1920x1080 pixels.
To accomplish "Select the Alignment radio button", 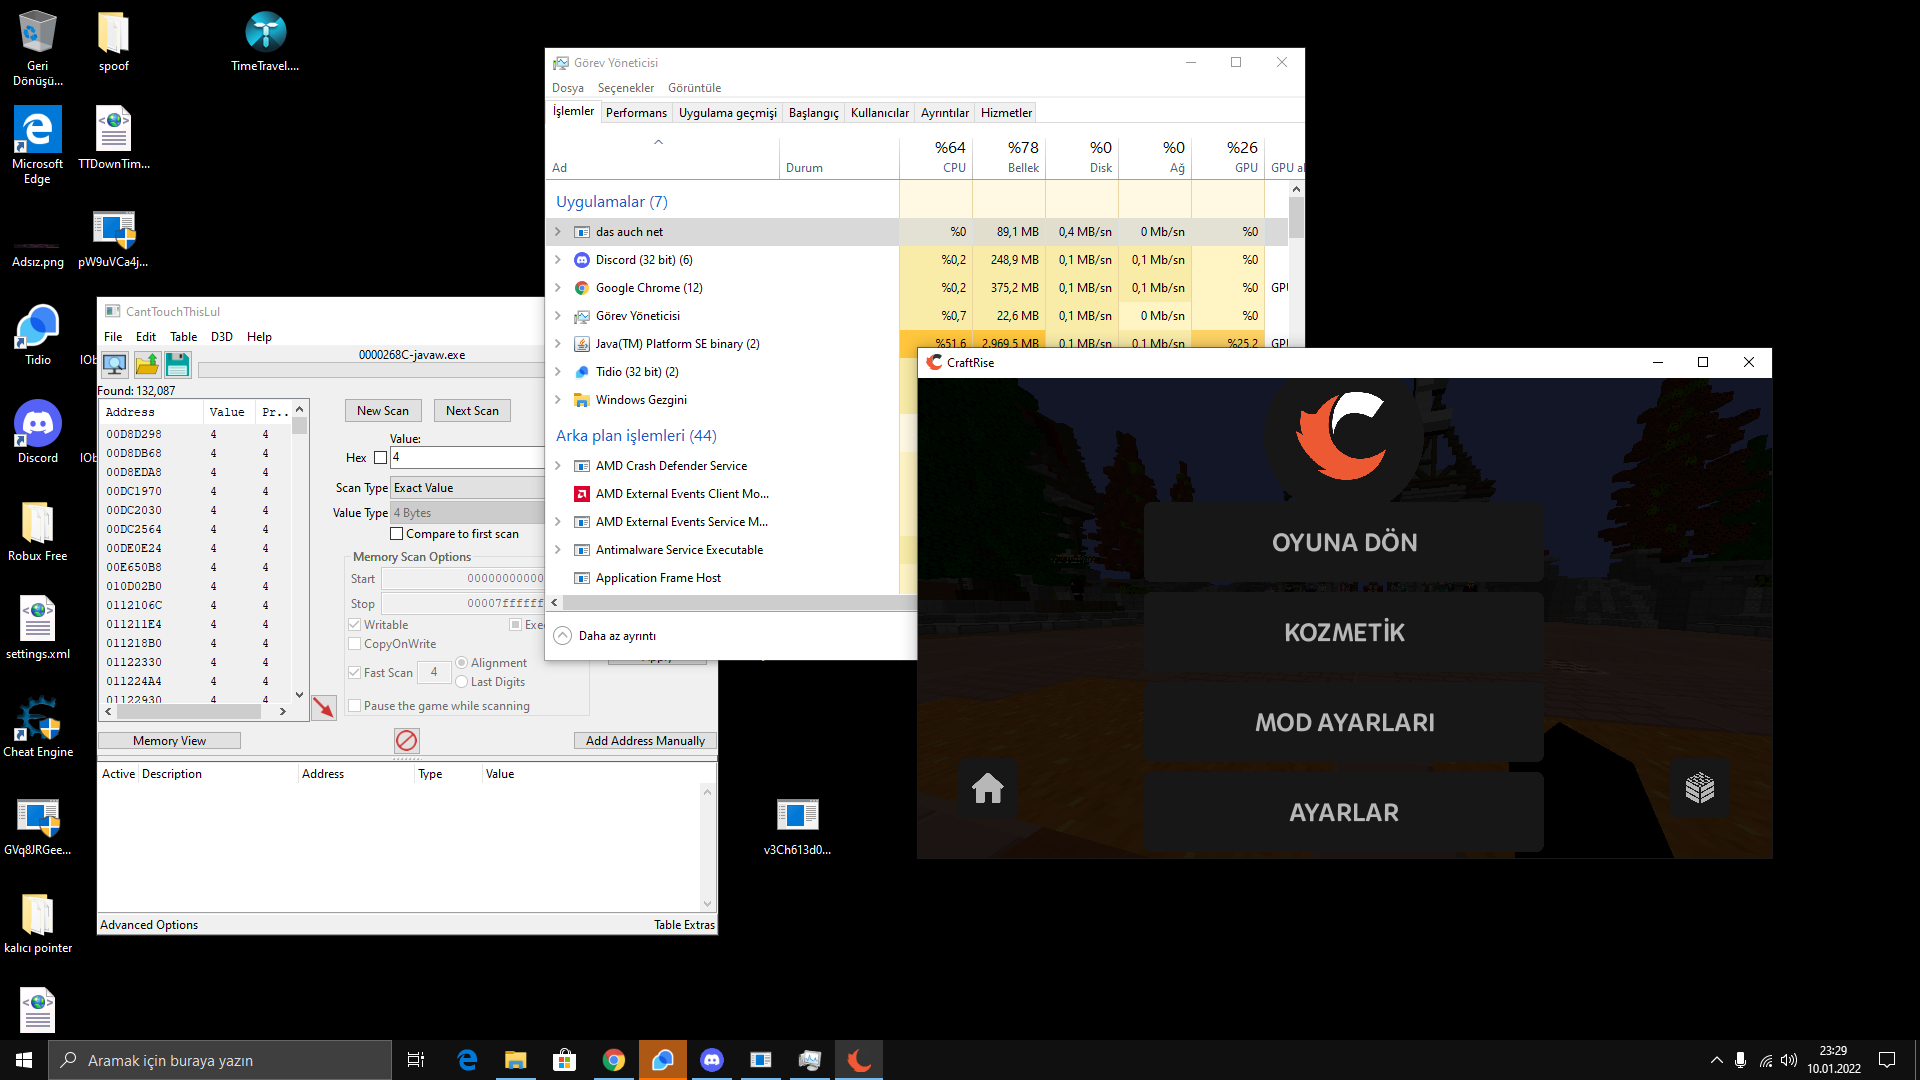I will [x=461, y=663].
